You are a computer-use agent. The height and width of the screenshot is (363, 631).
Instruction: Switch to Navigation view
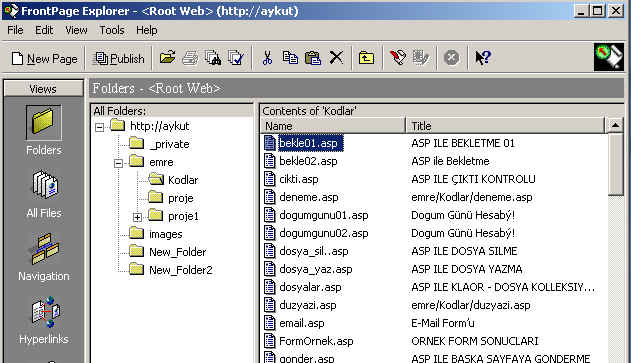point(44,258)
